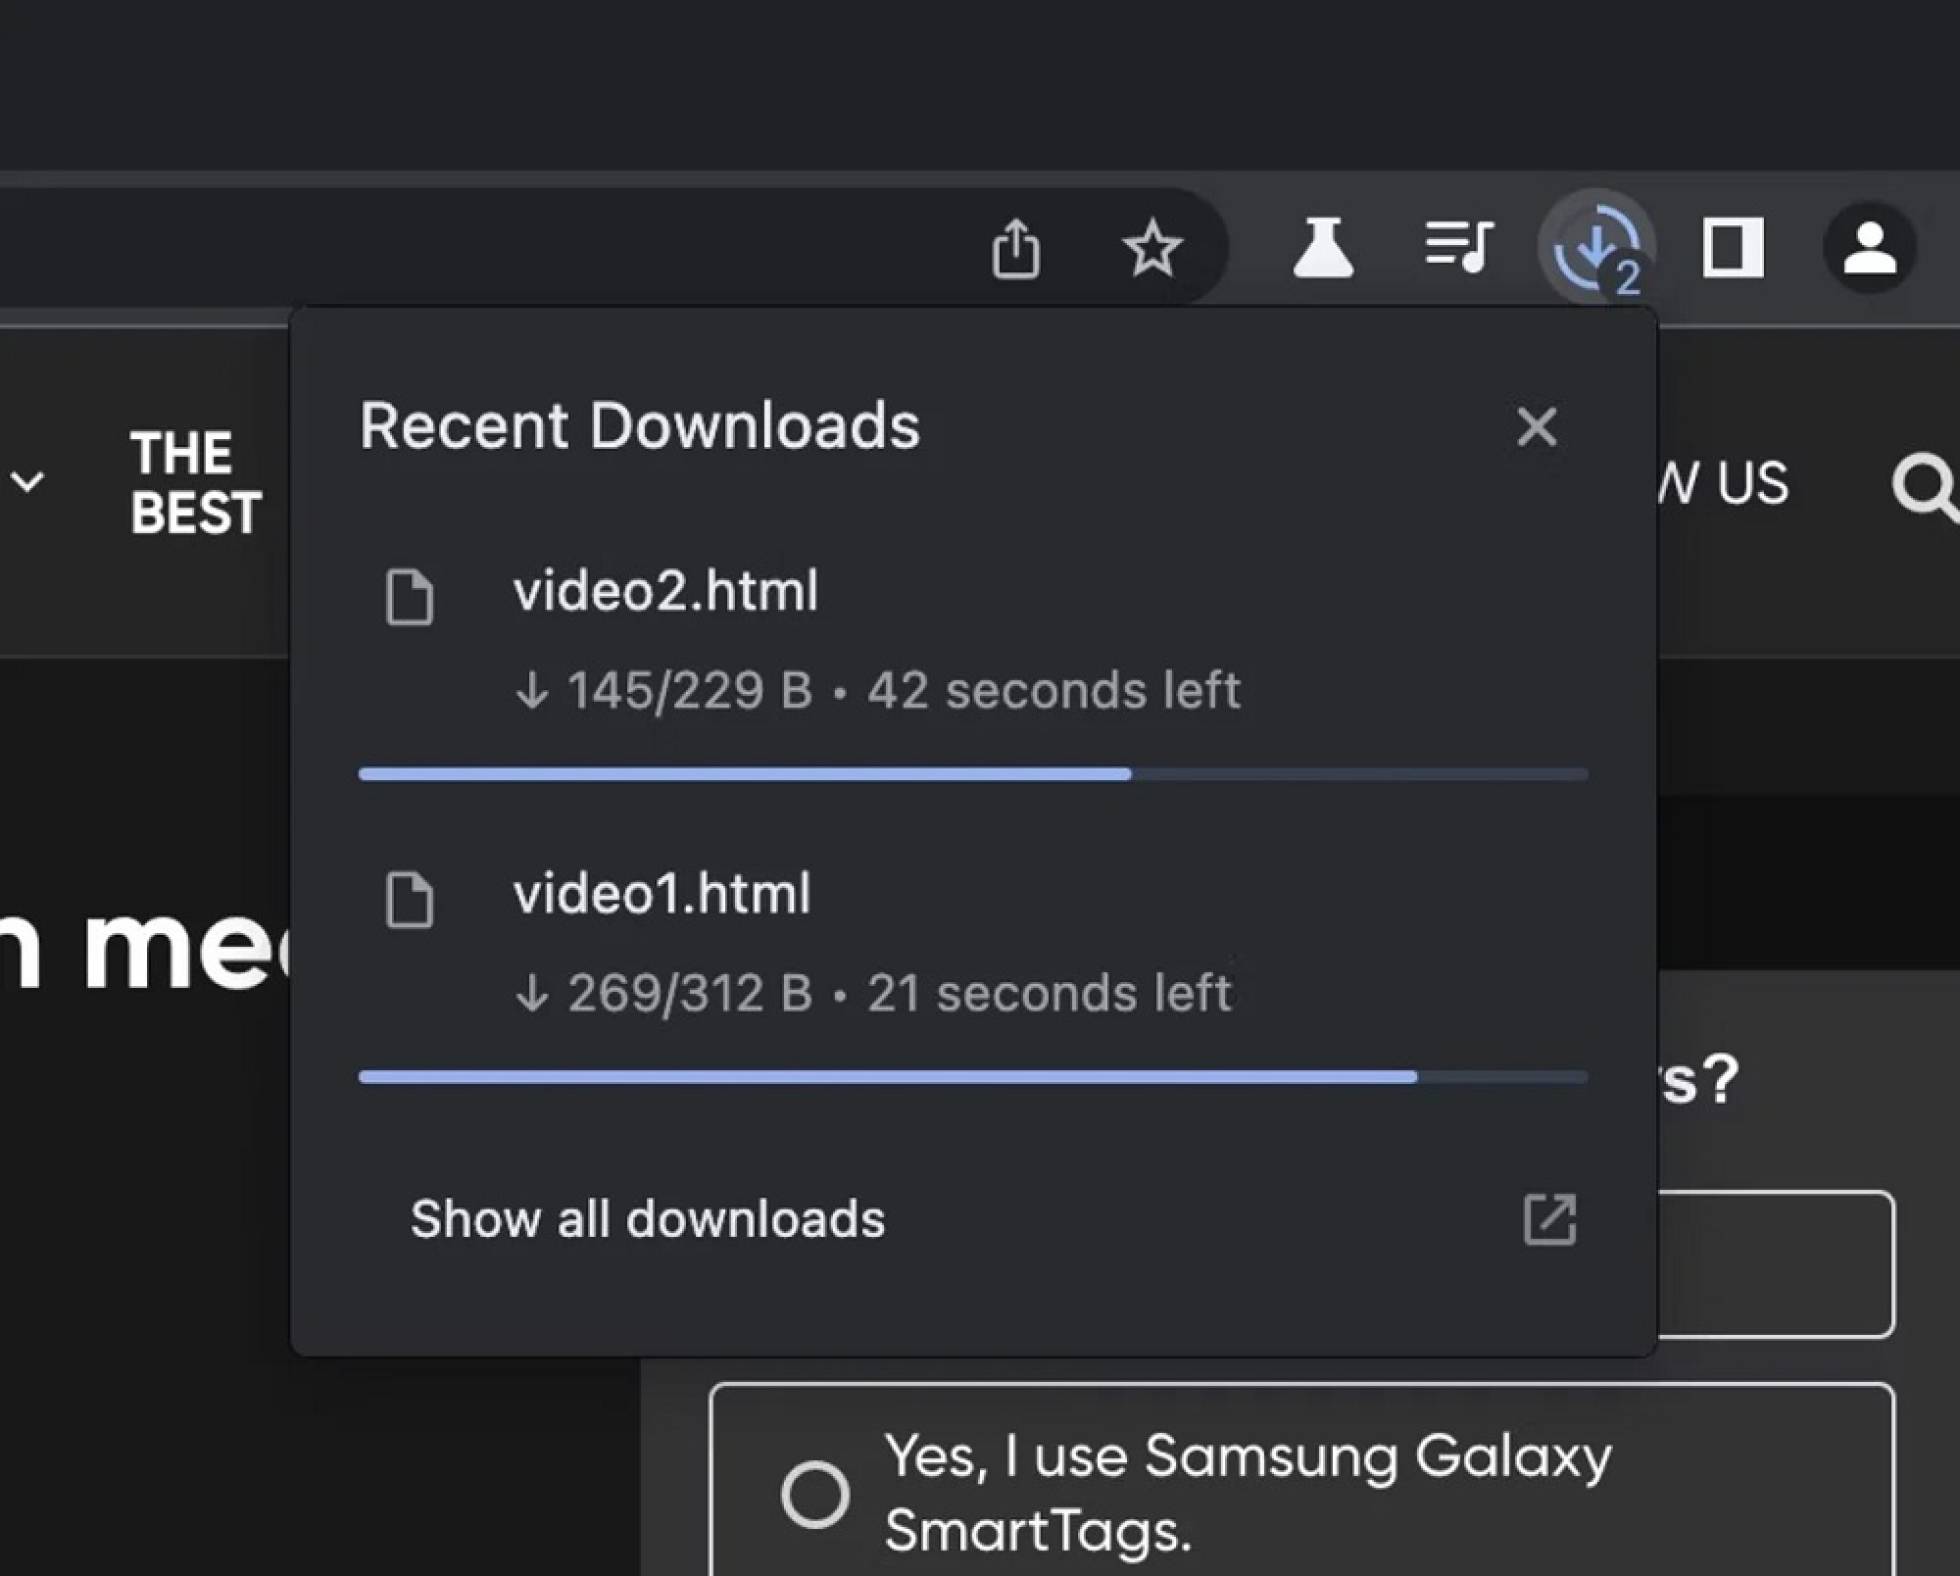Click the video1.html progress bar
Screen dimensions: 1960x1576
pos(972,1077)
